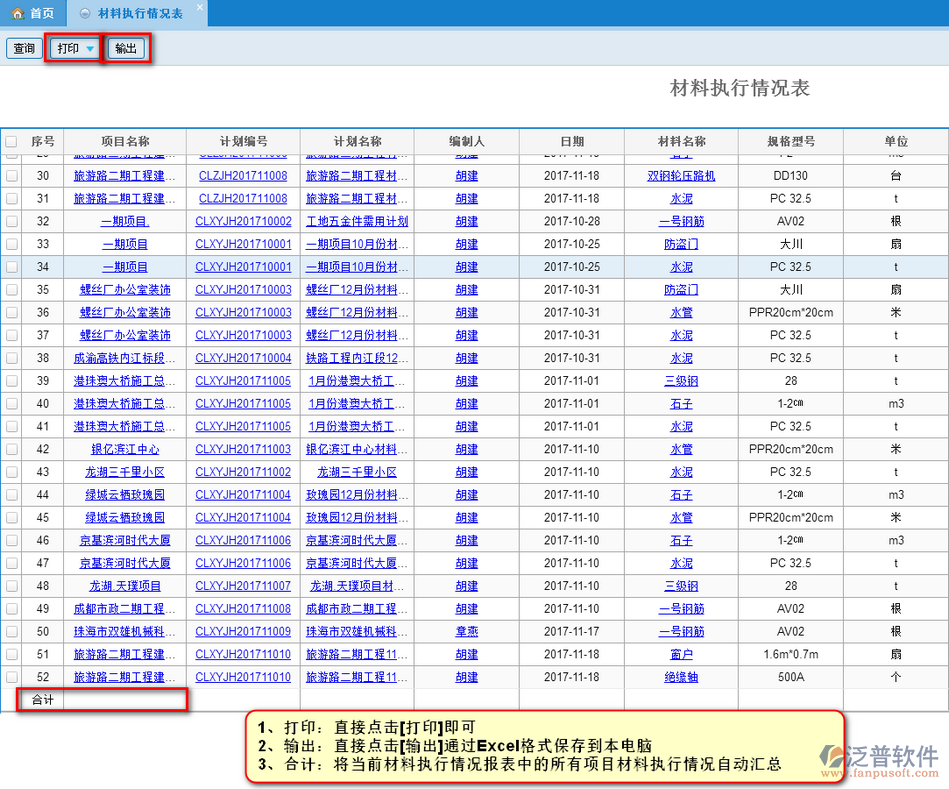Select the checkbox for row 42

tap(11, 449)
